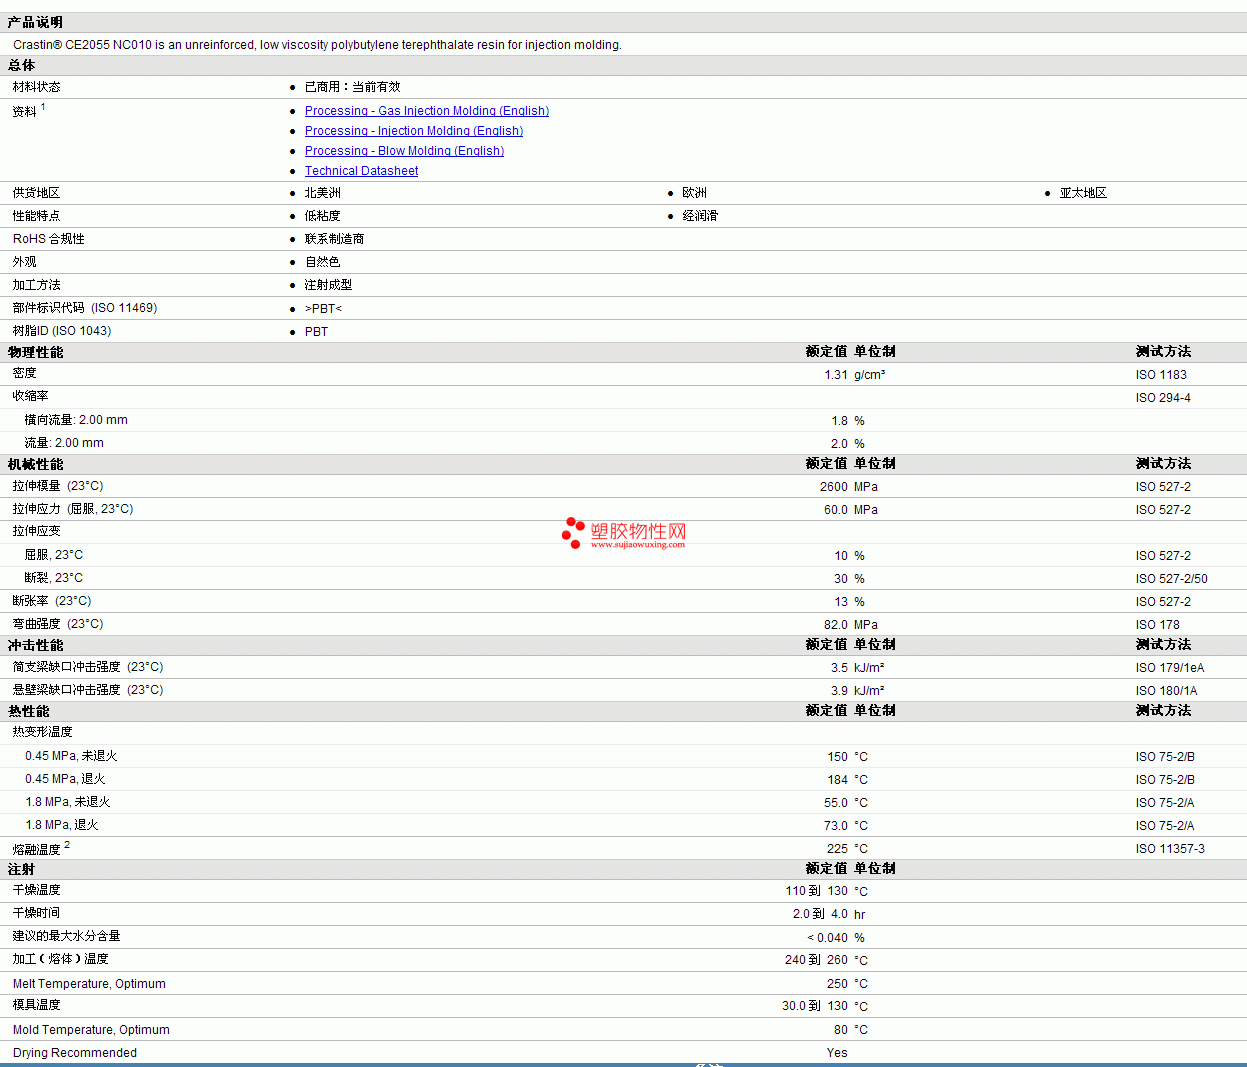Screen dimensions: 1247x1067
Task: Click the 加工方法 row label
Action: click(36, 285)
